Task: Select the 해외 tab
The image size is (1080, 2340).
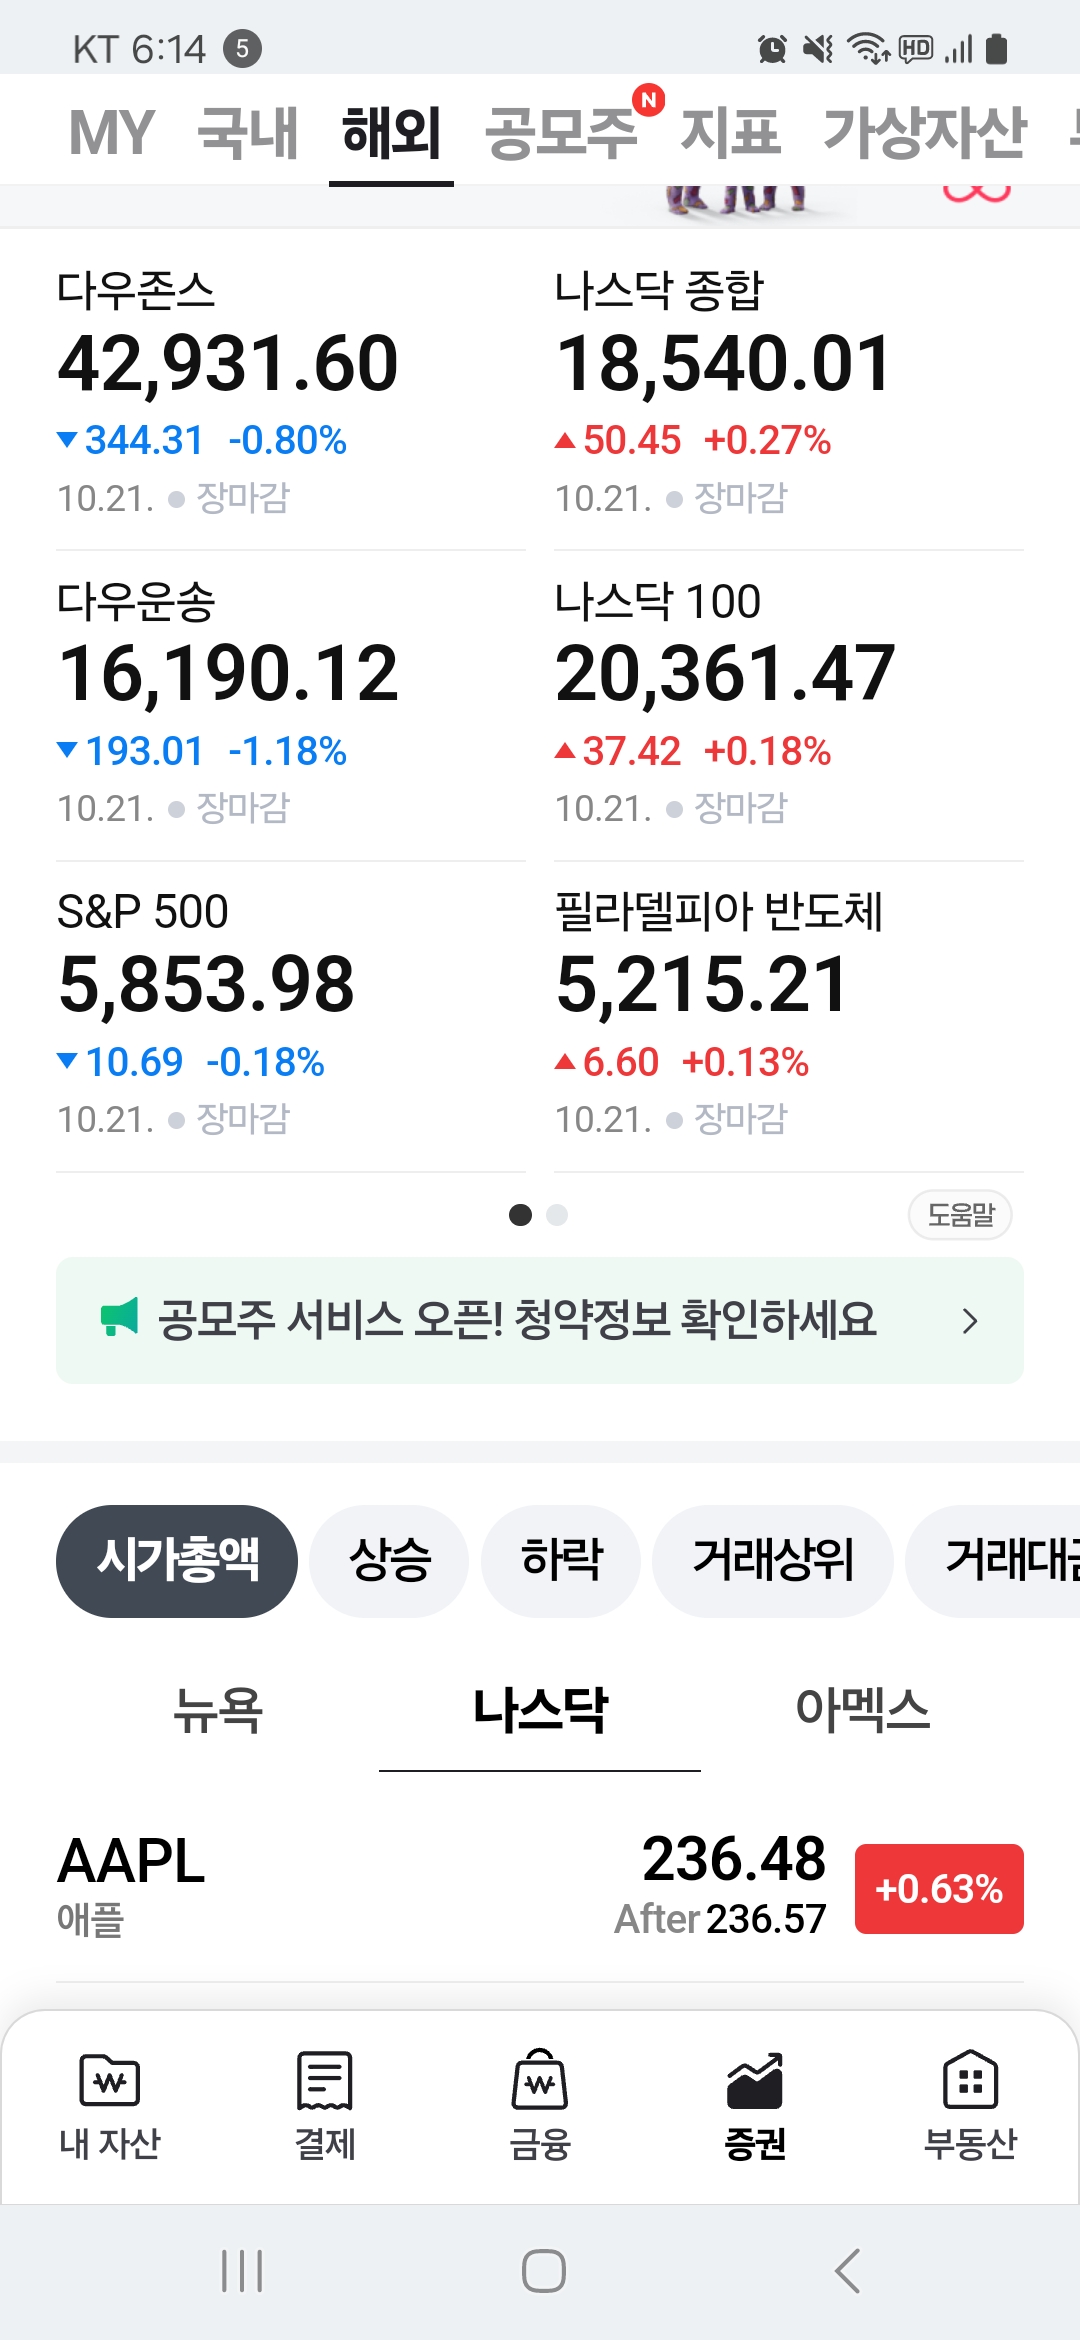Action: tap(391, 132)
